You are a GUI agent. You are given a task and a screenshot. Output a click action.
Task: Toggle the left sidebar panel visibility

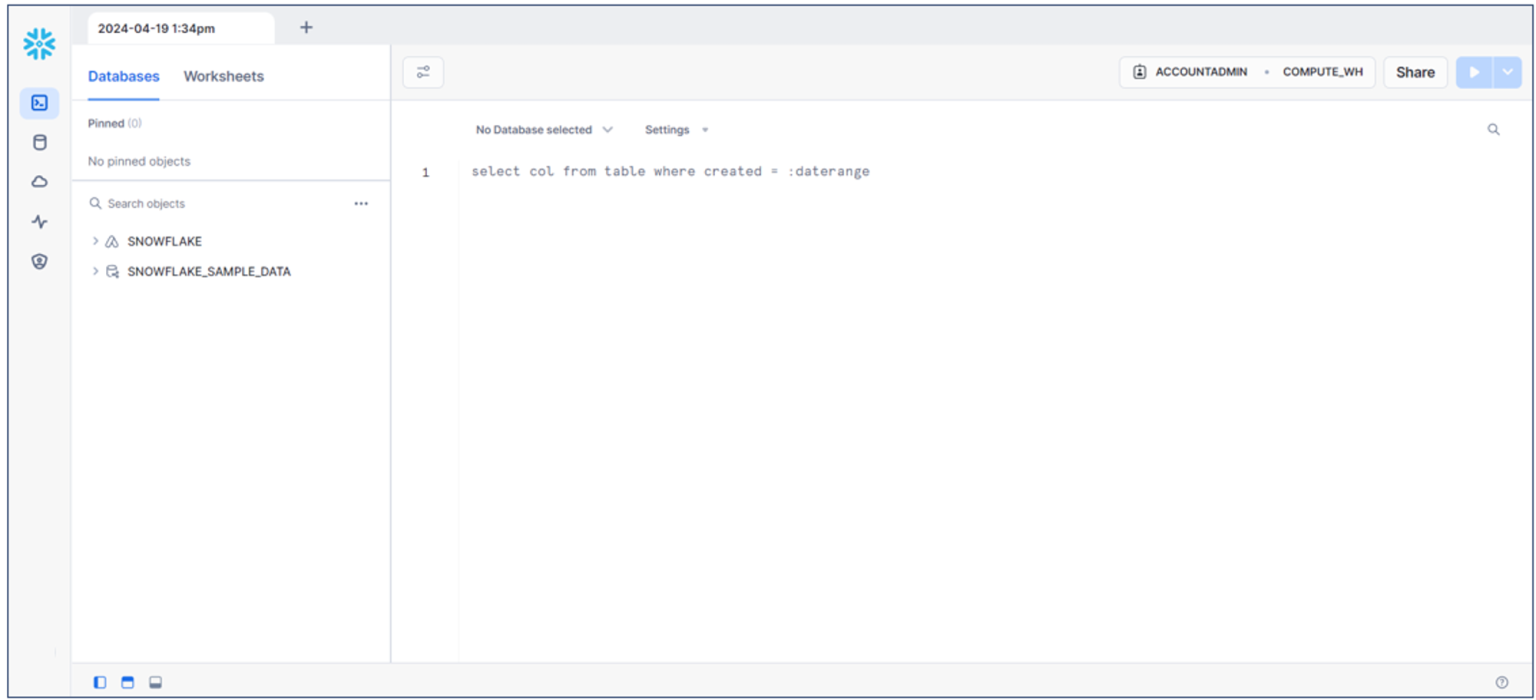(x=100, y=682)
